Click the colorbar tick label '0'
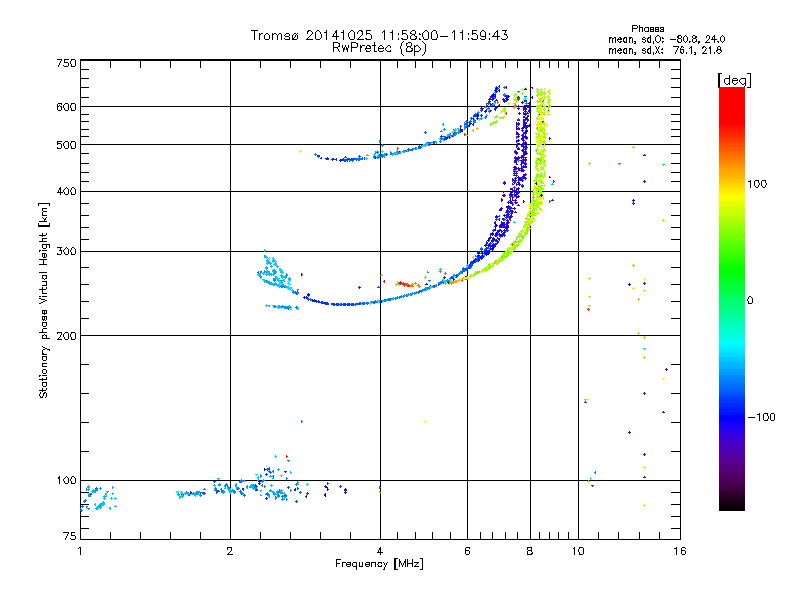The image size is (800, 600). click(x=750, y=301)
